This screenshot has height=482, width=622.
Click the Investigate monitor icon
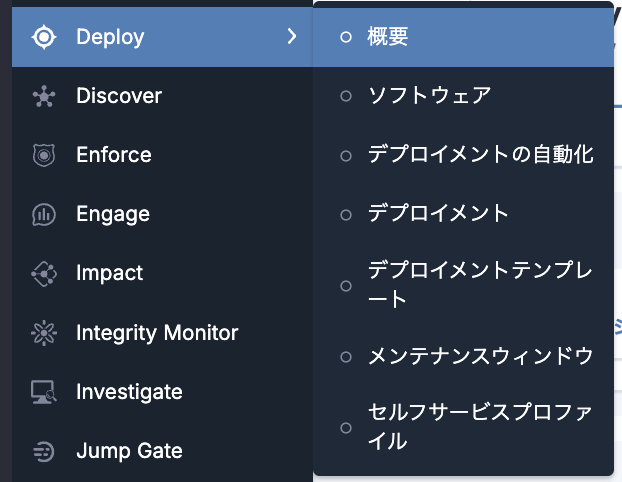43,392
